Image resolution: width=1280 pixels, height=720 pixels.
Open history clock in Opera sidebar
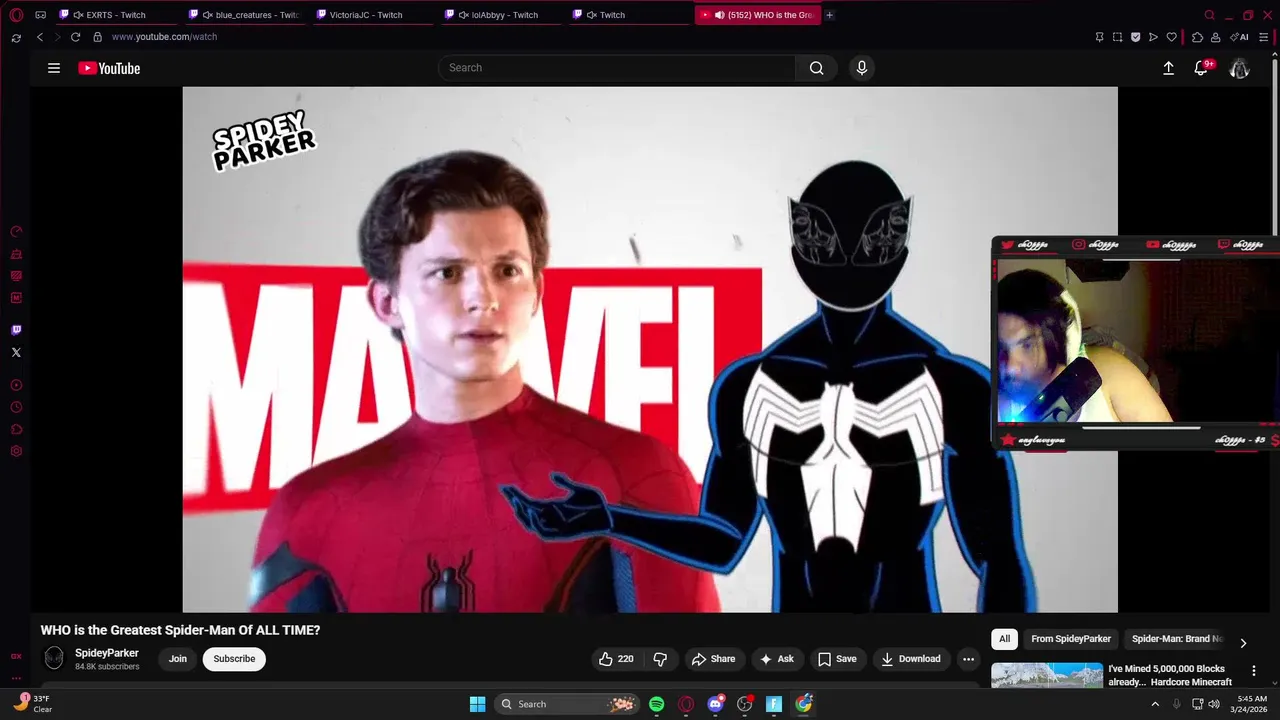(16, 407)
